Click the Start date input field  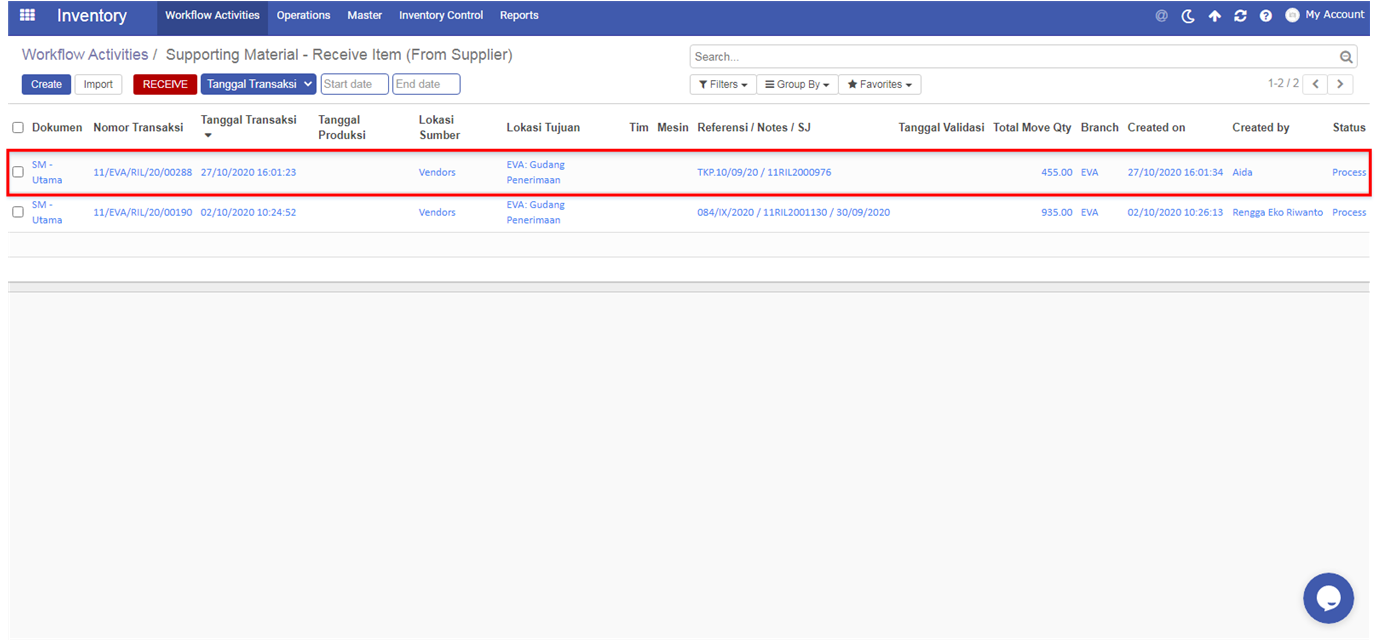click(354, 84)
